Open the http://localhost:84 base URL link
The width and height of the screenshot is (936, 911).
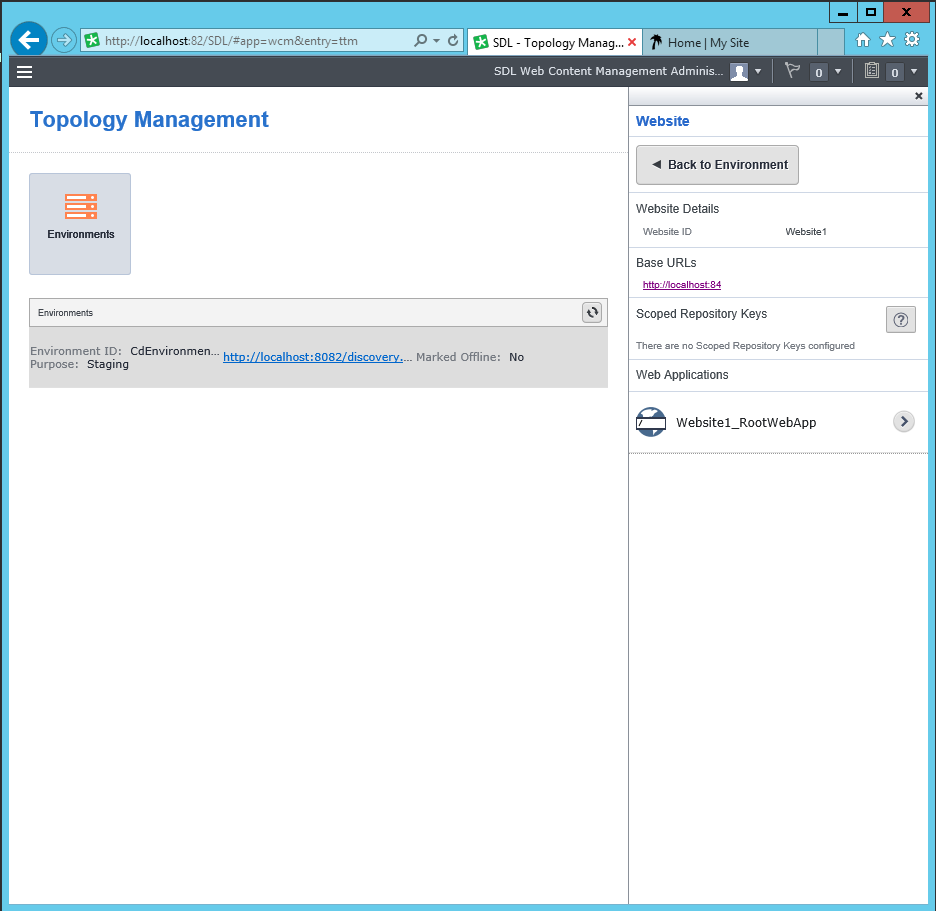tap(681, 285)
